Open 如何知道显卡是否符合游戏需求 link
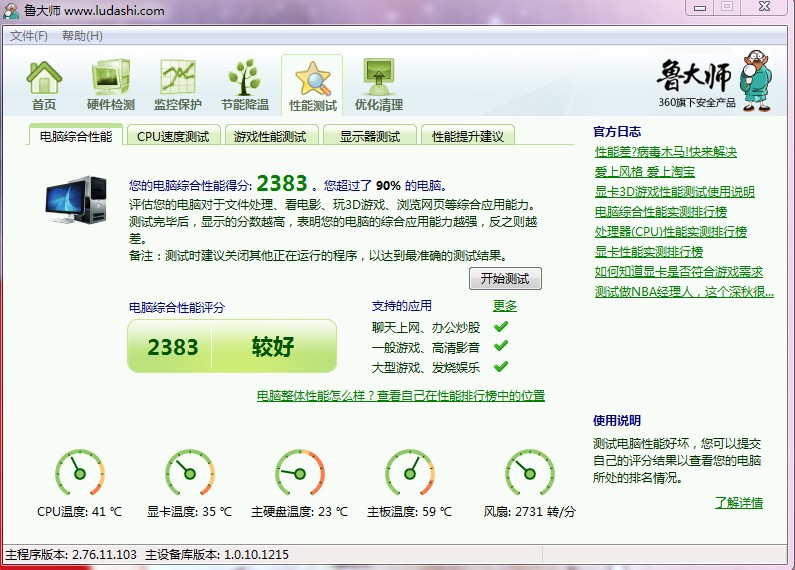795x570 pixels. (678, 272)
